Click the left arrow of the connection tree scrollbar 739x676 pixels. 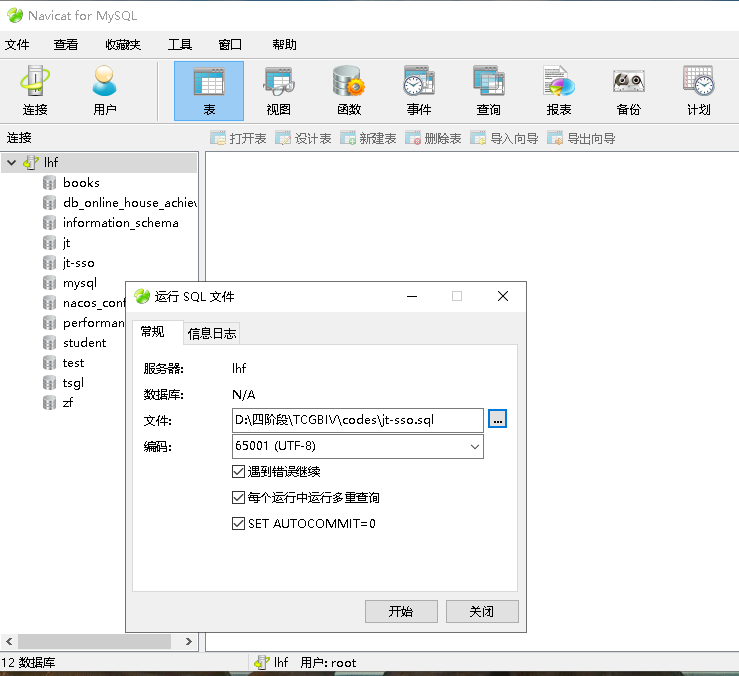point(9,642)
